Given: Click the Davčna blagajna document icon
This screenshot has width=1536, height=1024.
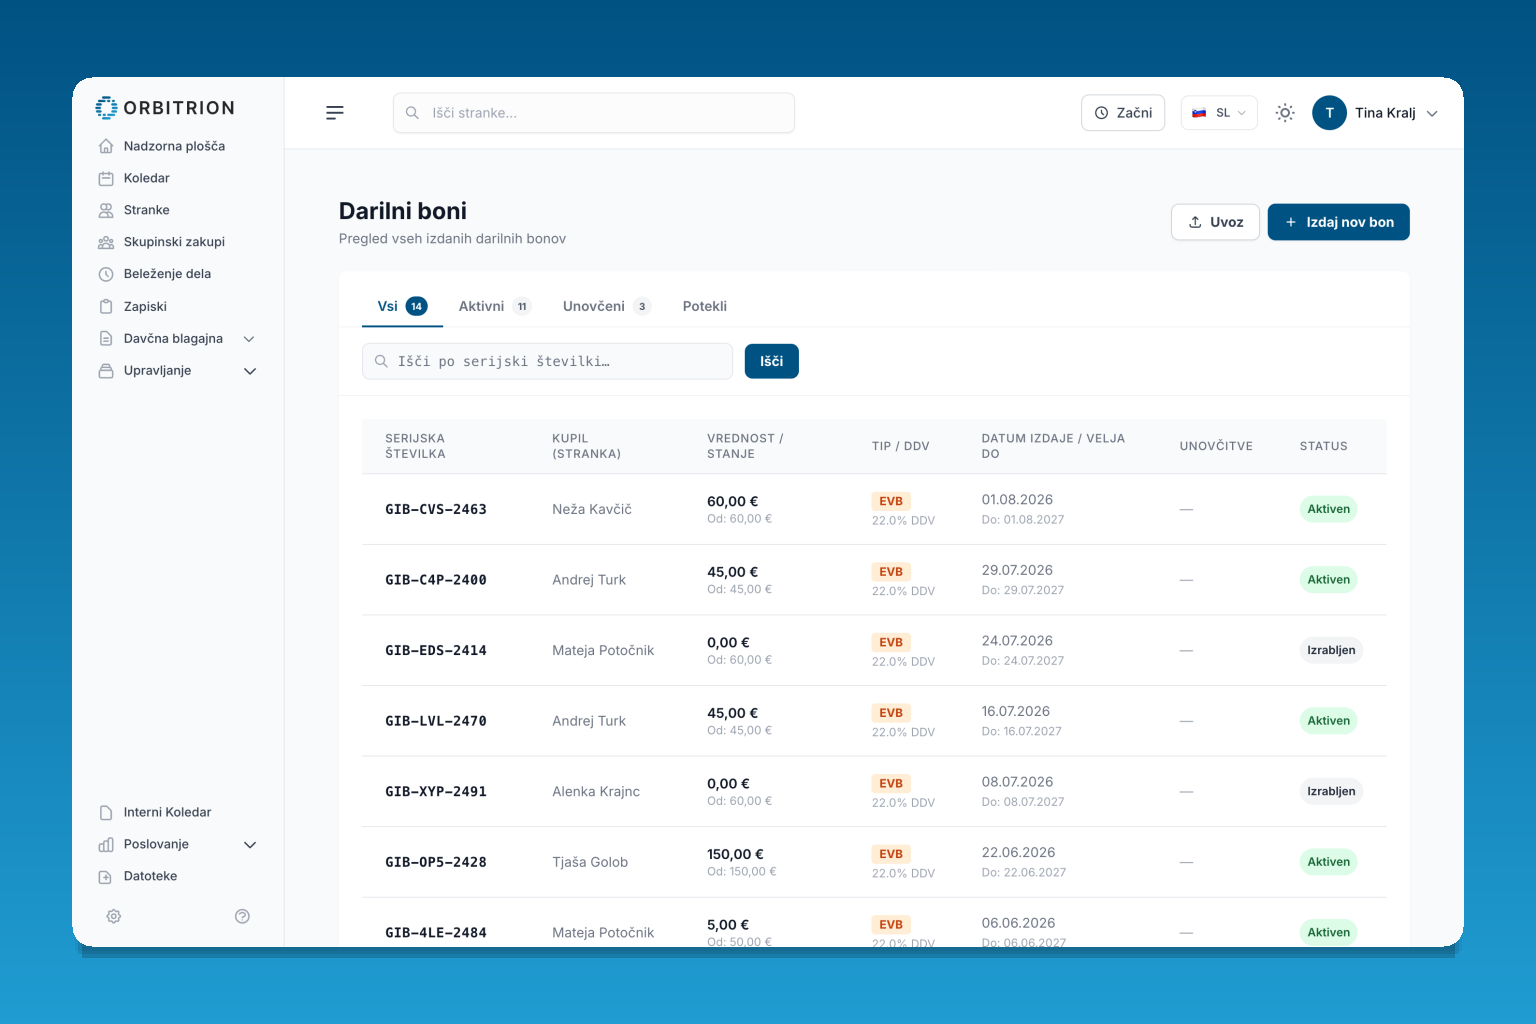Looking at the screenshot, I should (x=106, y=339).
